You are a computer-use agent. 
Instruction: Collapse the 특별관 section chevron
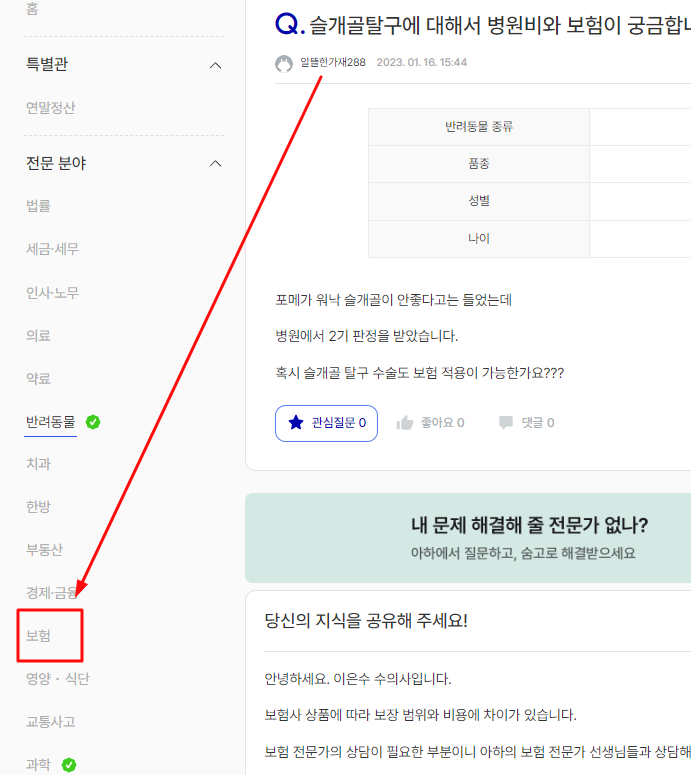pos(215,65)
